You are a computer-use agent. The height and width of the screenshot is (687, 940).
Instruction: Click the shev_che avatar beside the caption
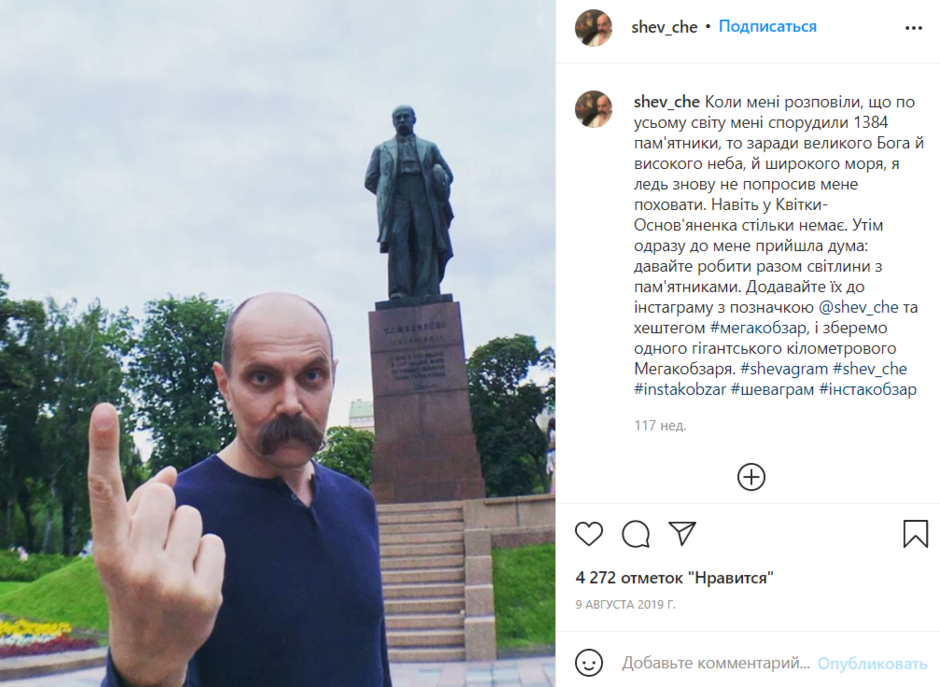pos(593,109)
